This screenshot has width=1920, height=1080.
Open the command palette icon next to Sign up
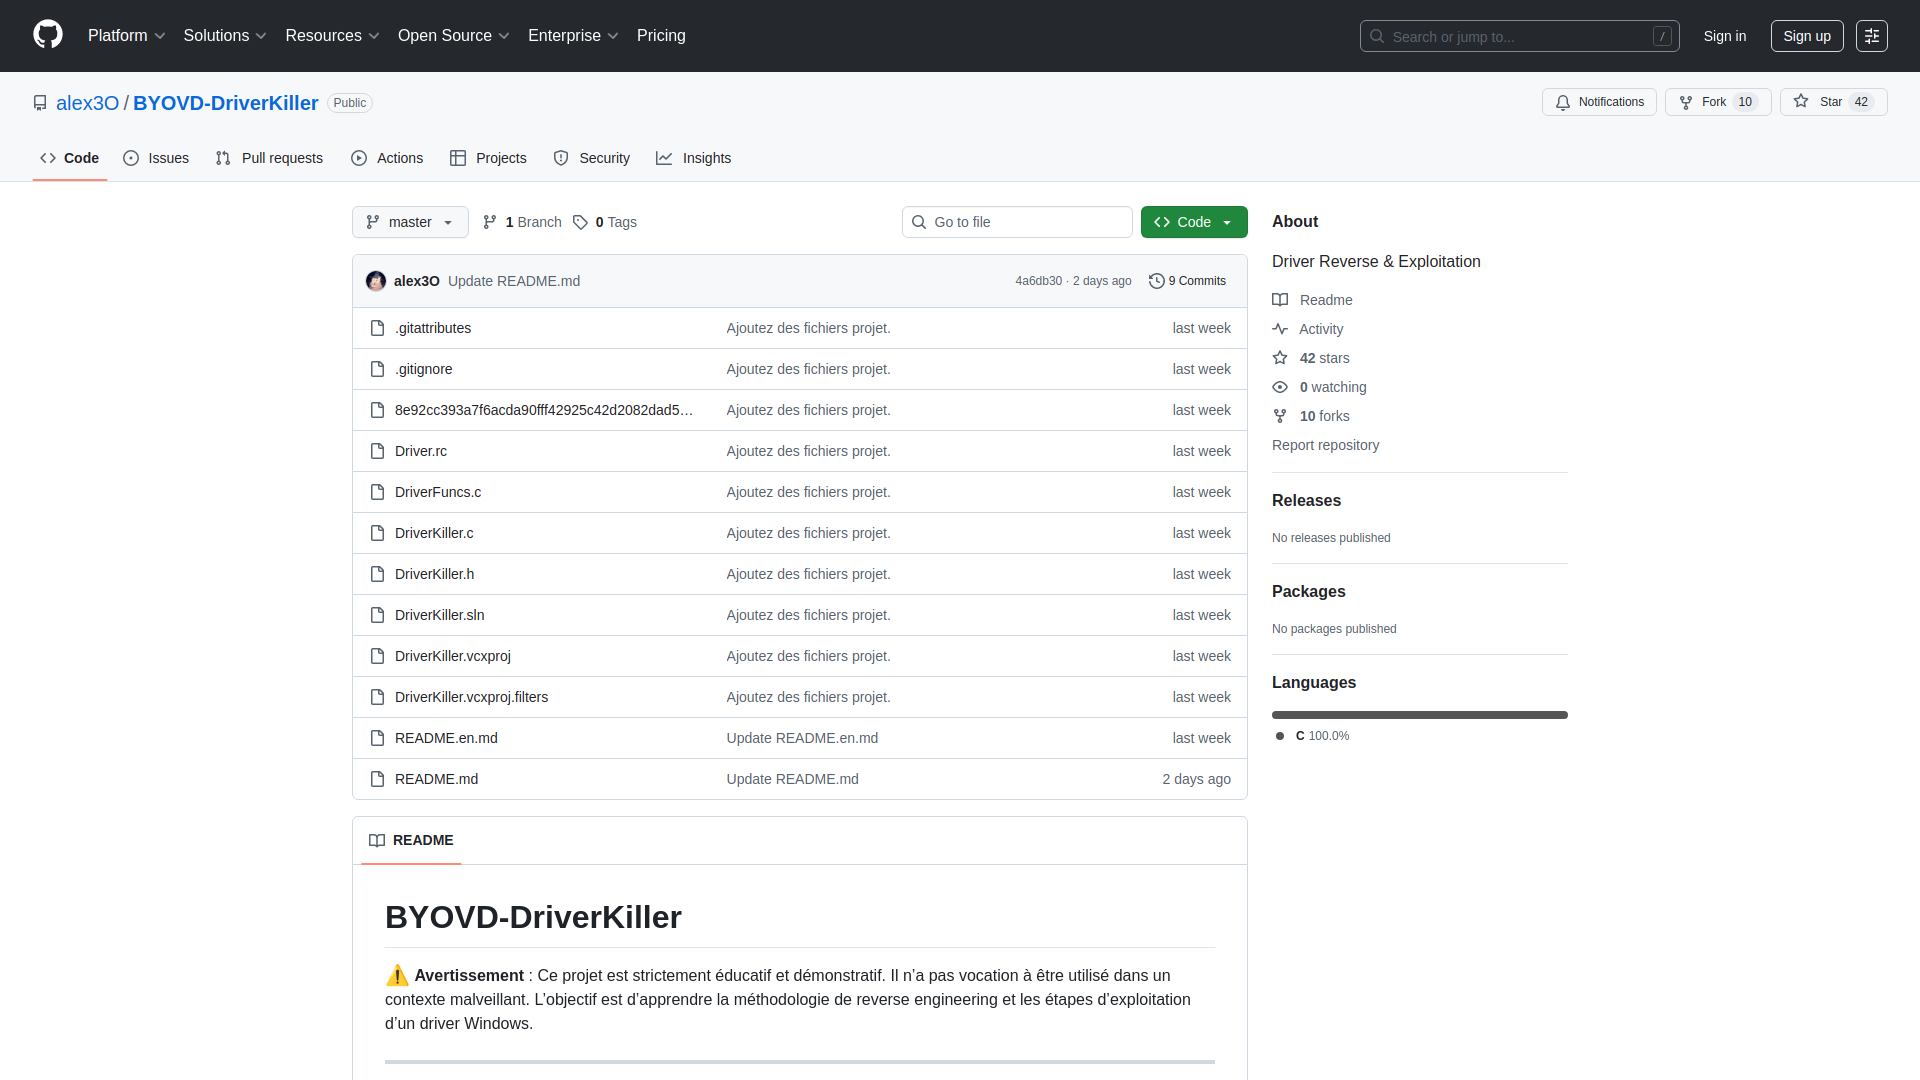click(1872, 36)
